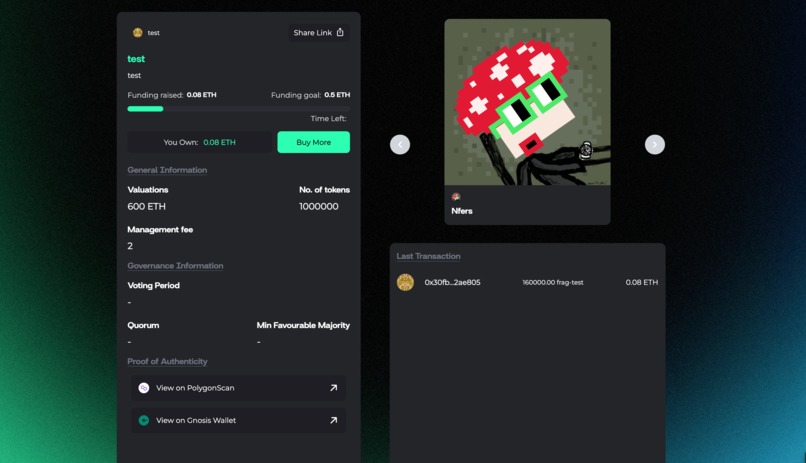
Task: Click the PolygonScan logo icon
Action: point(144,388)
